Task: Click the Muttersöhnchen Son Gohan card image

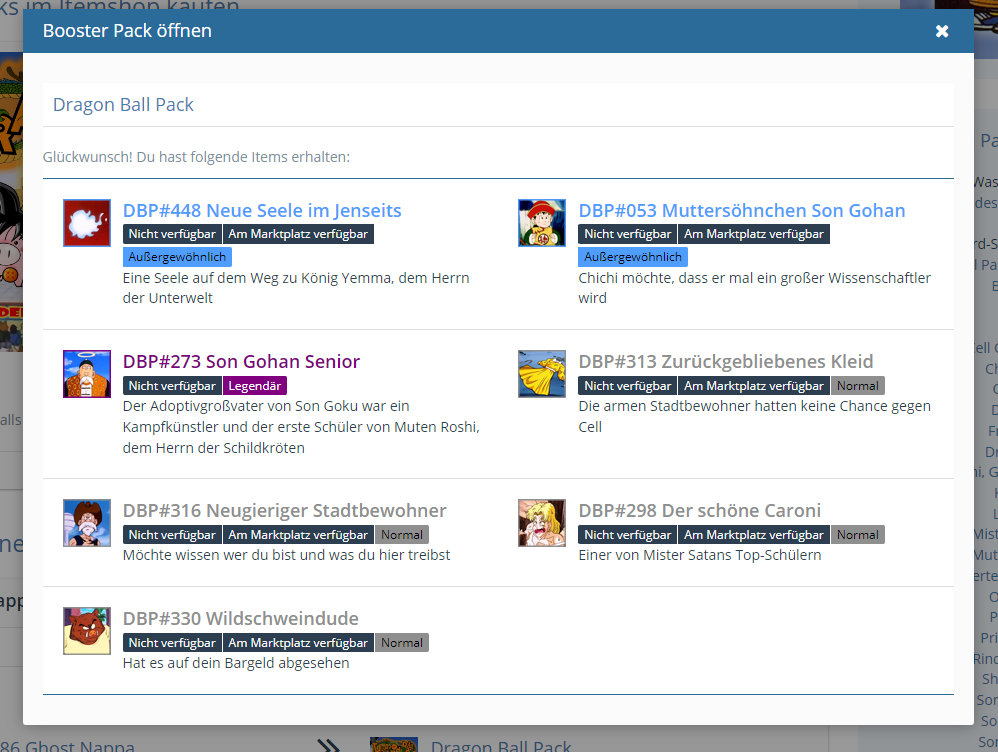Action: (542, 223)
